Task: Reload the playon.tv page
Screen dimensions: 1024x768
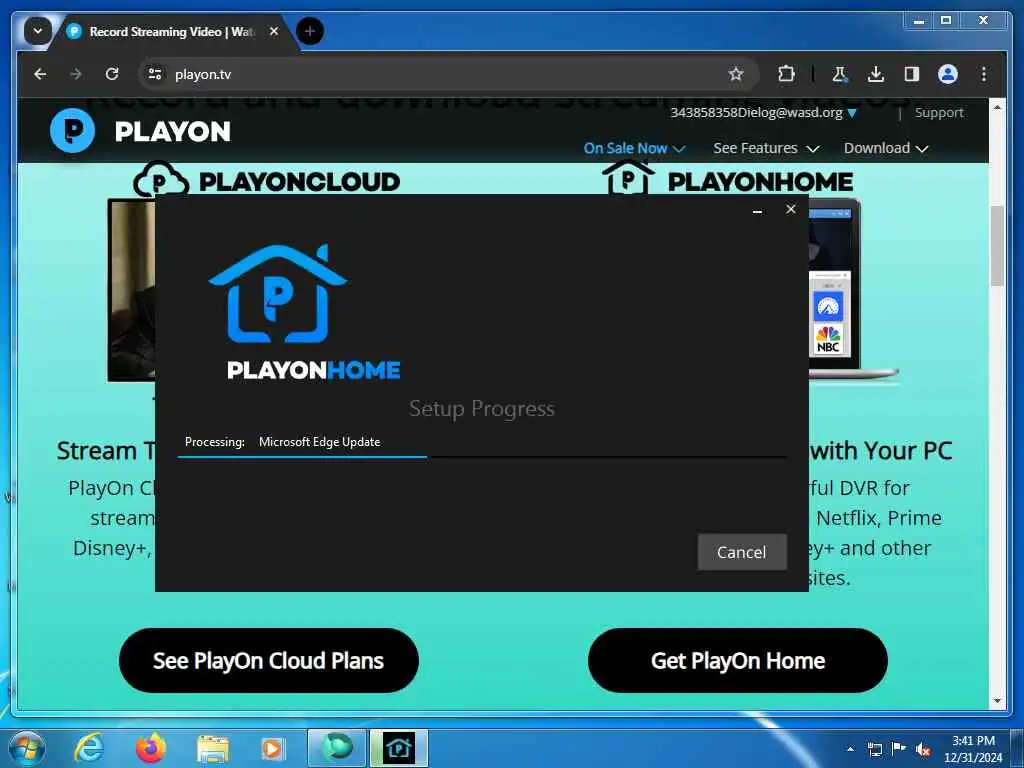Action: click(x=112, y=74)
